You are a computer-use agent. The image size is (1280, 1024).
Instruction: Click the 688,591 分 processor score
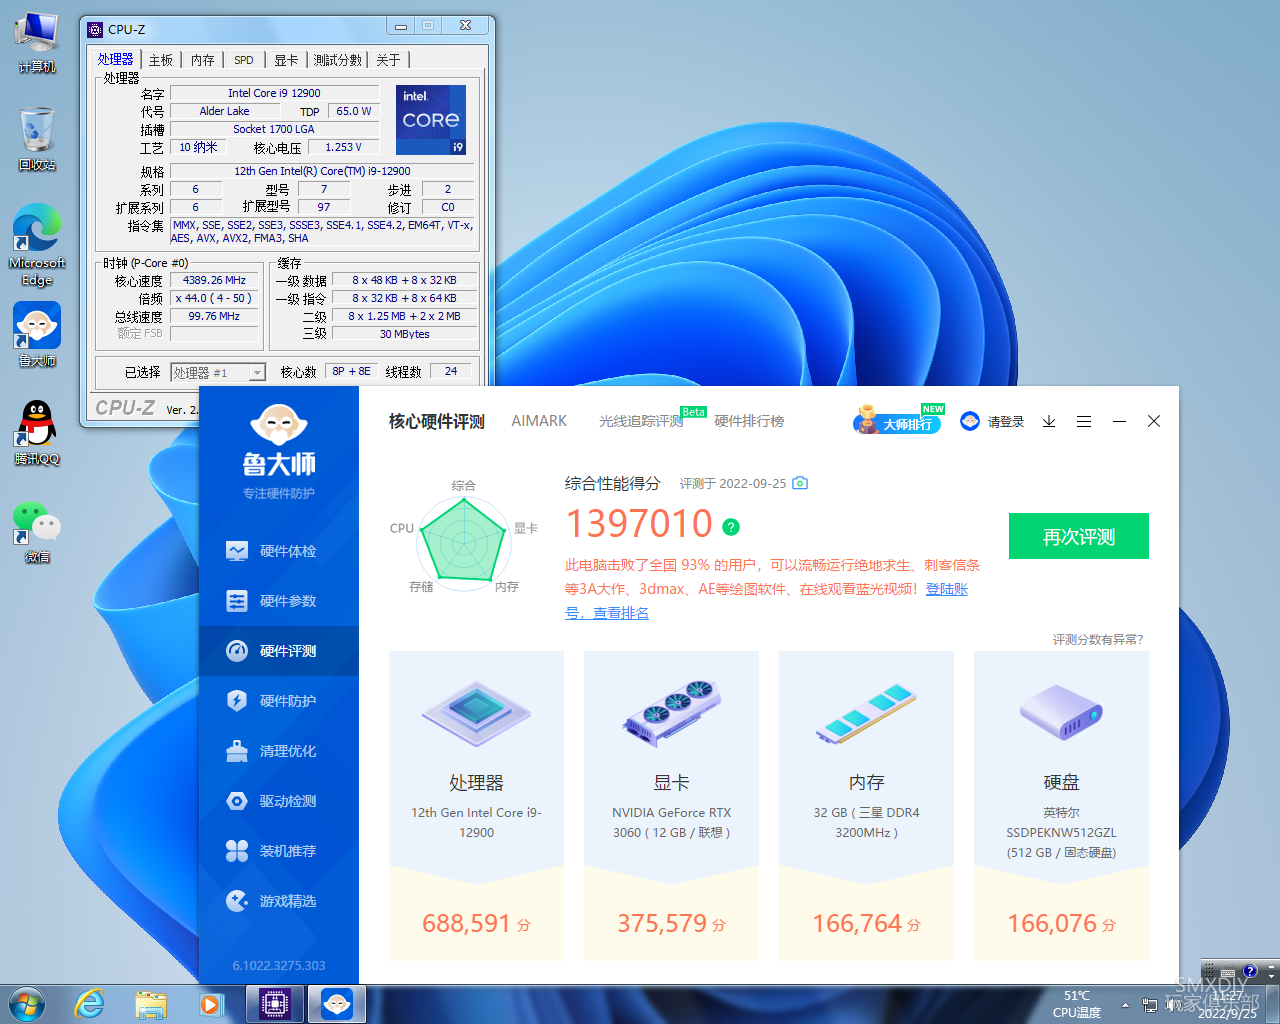coord(476,923)
